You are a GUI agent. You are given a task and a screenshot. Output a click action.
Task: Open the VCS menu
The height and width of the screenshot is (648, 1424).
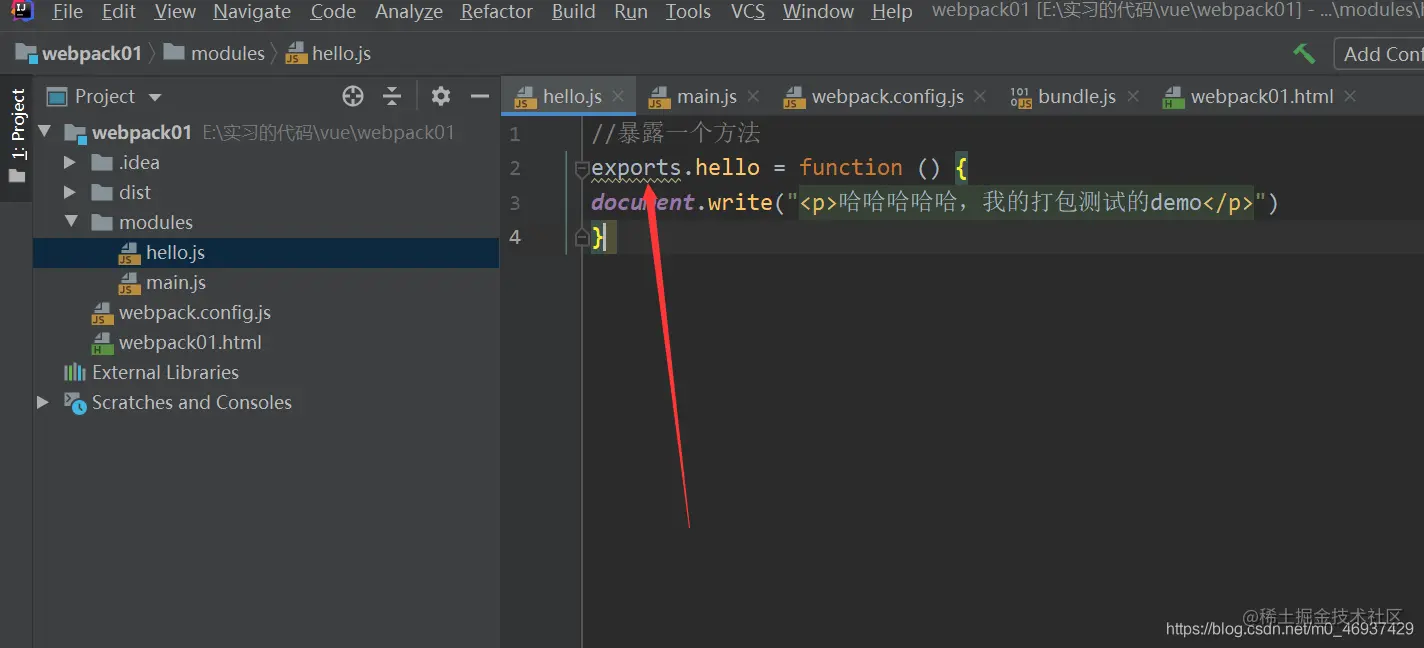(x=748, y=12)
